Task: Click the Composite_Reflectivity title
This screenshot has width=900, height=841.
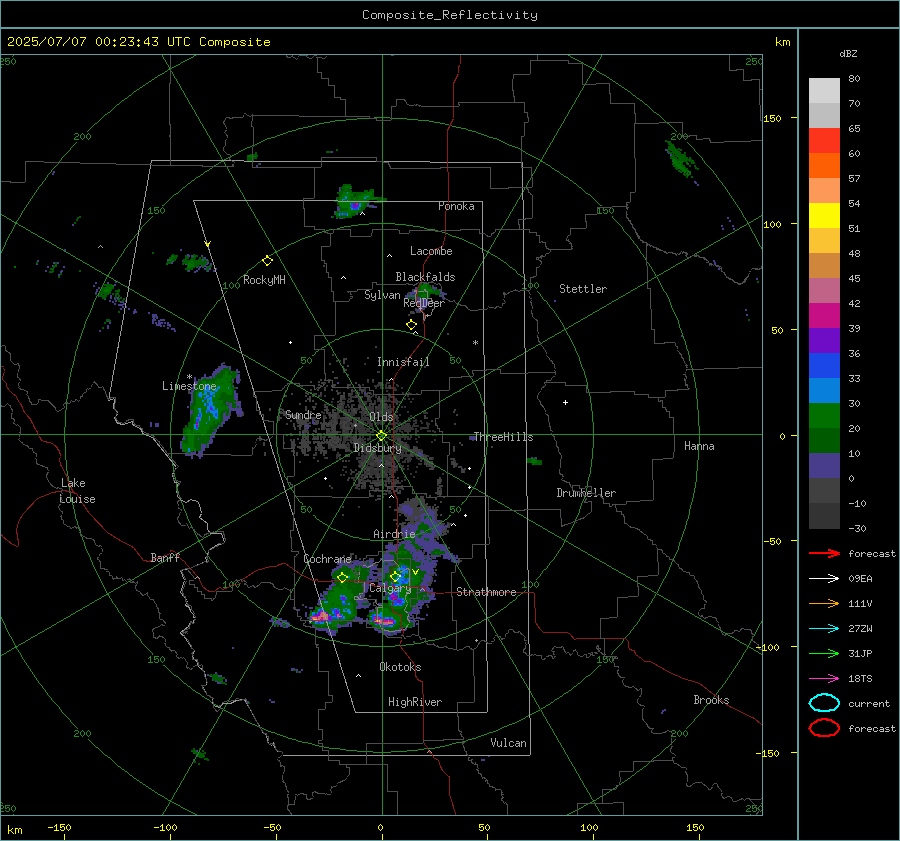Action: [x=450, y=15]
